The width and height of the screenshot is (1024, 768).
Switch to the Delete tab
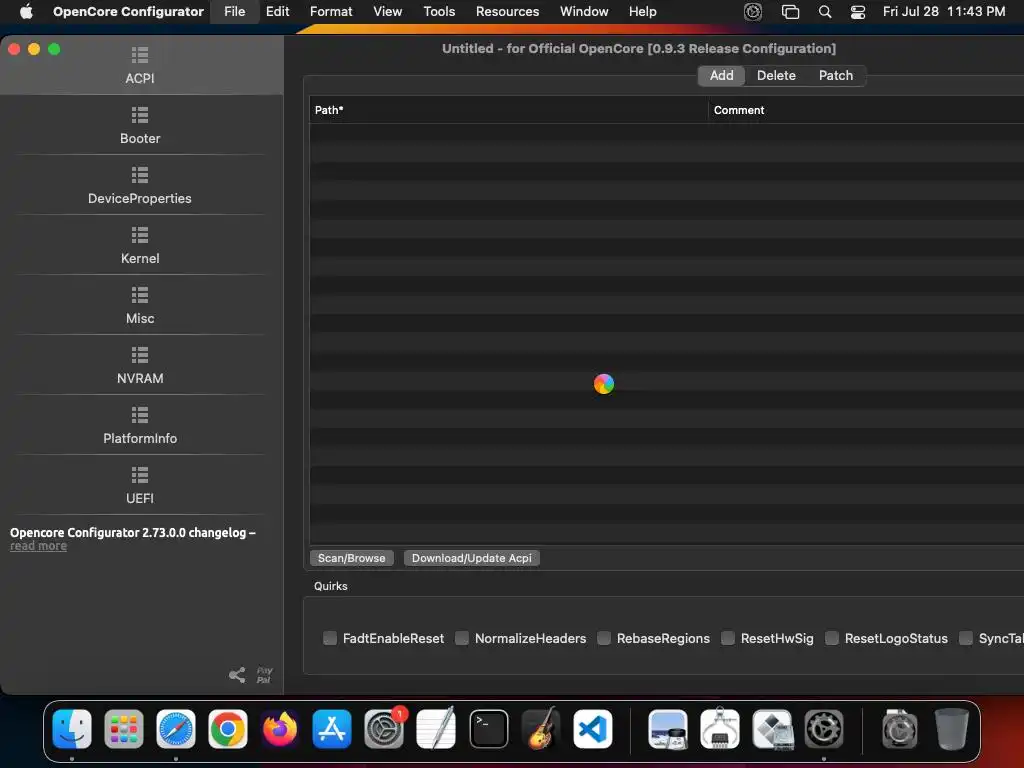[776, 76]
